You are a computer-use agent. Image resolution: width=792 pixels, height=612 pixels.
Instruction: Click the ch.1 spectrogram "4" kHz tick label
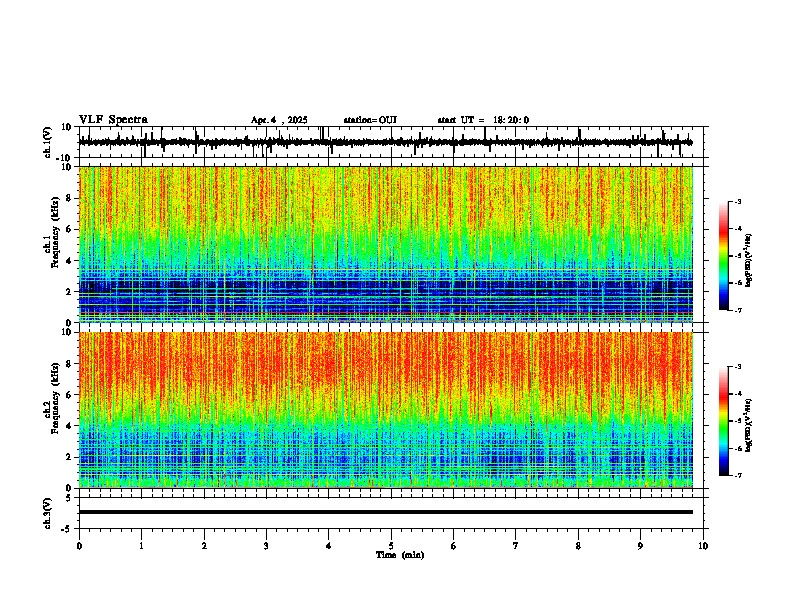[x=70, y=261]
